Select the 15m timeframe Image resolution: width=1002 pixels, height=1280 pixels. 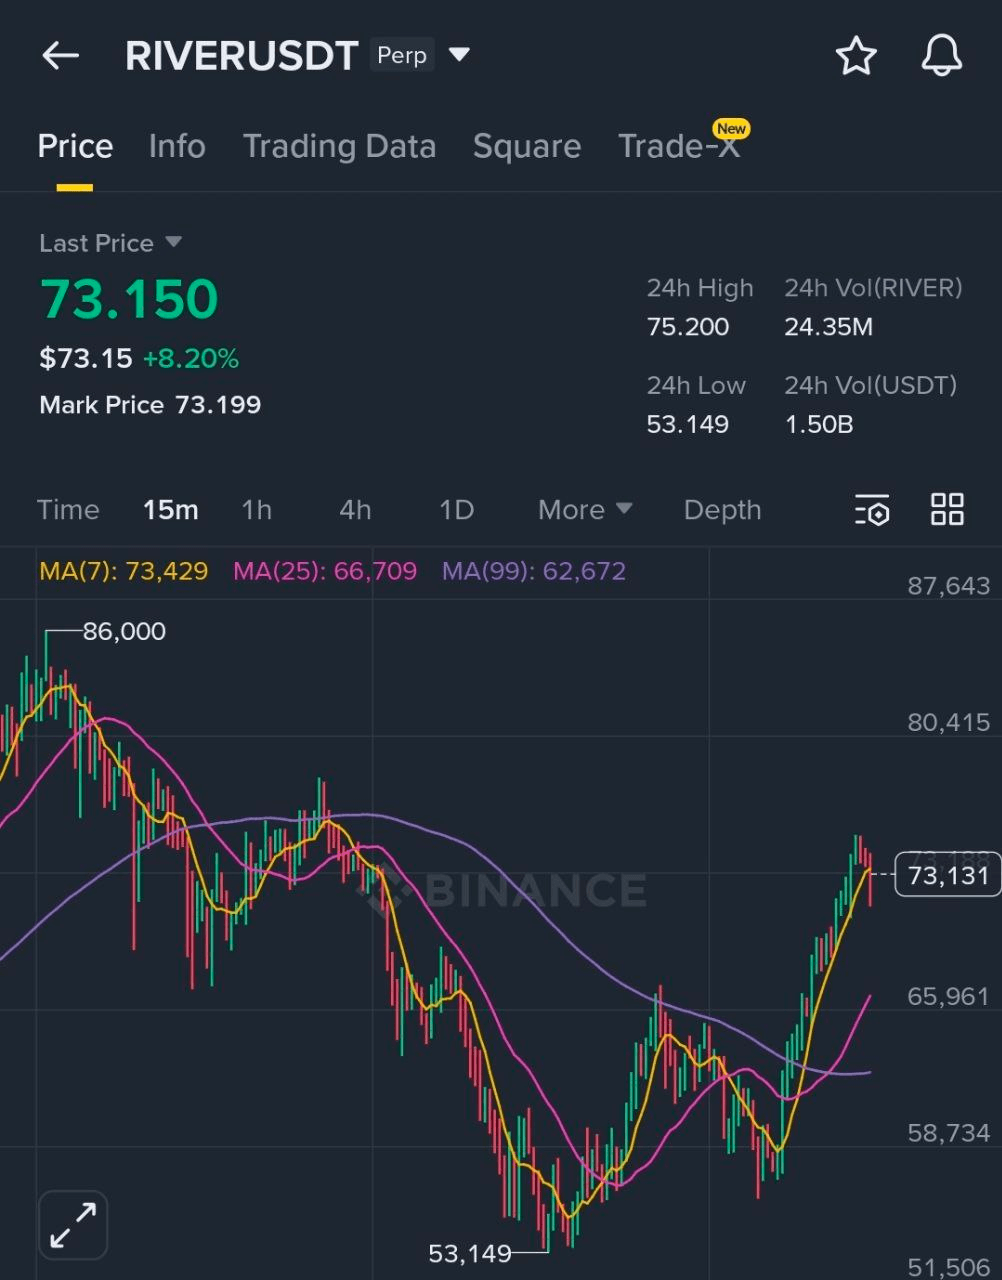pyautogui.click(x=170, y=510)
